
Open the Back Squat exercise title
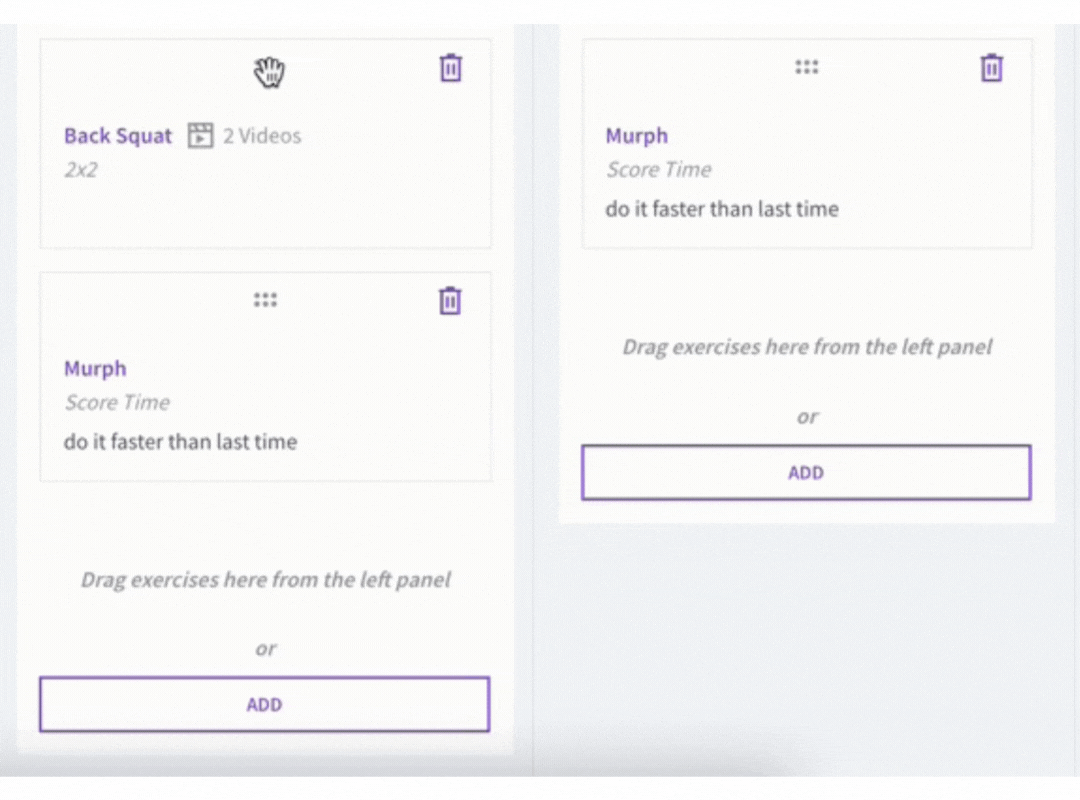pos(118,136)
